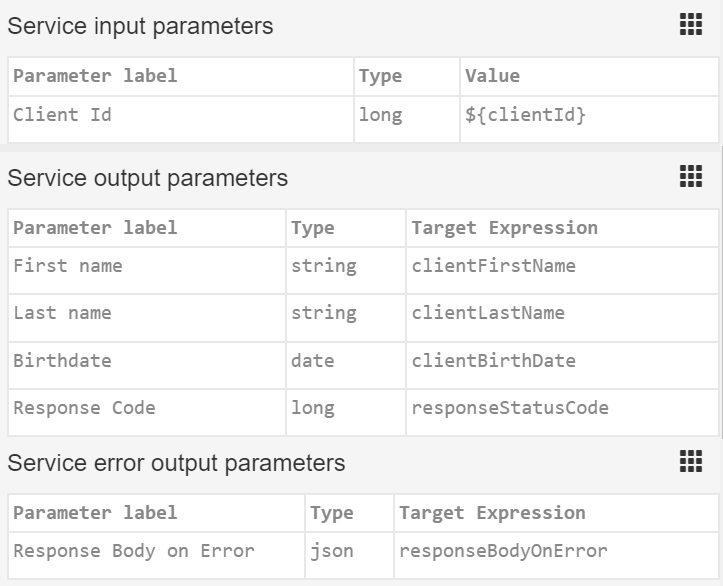The height and width of the screenshot is (586, 723).
Task: Click the clientFirstName target expression
Action: 493,266
